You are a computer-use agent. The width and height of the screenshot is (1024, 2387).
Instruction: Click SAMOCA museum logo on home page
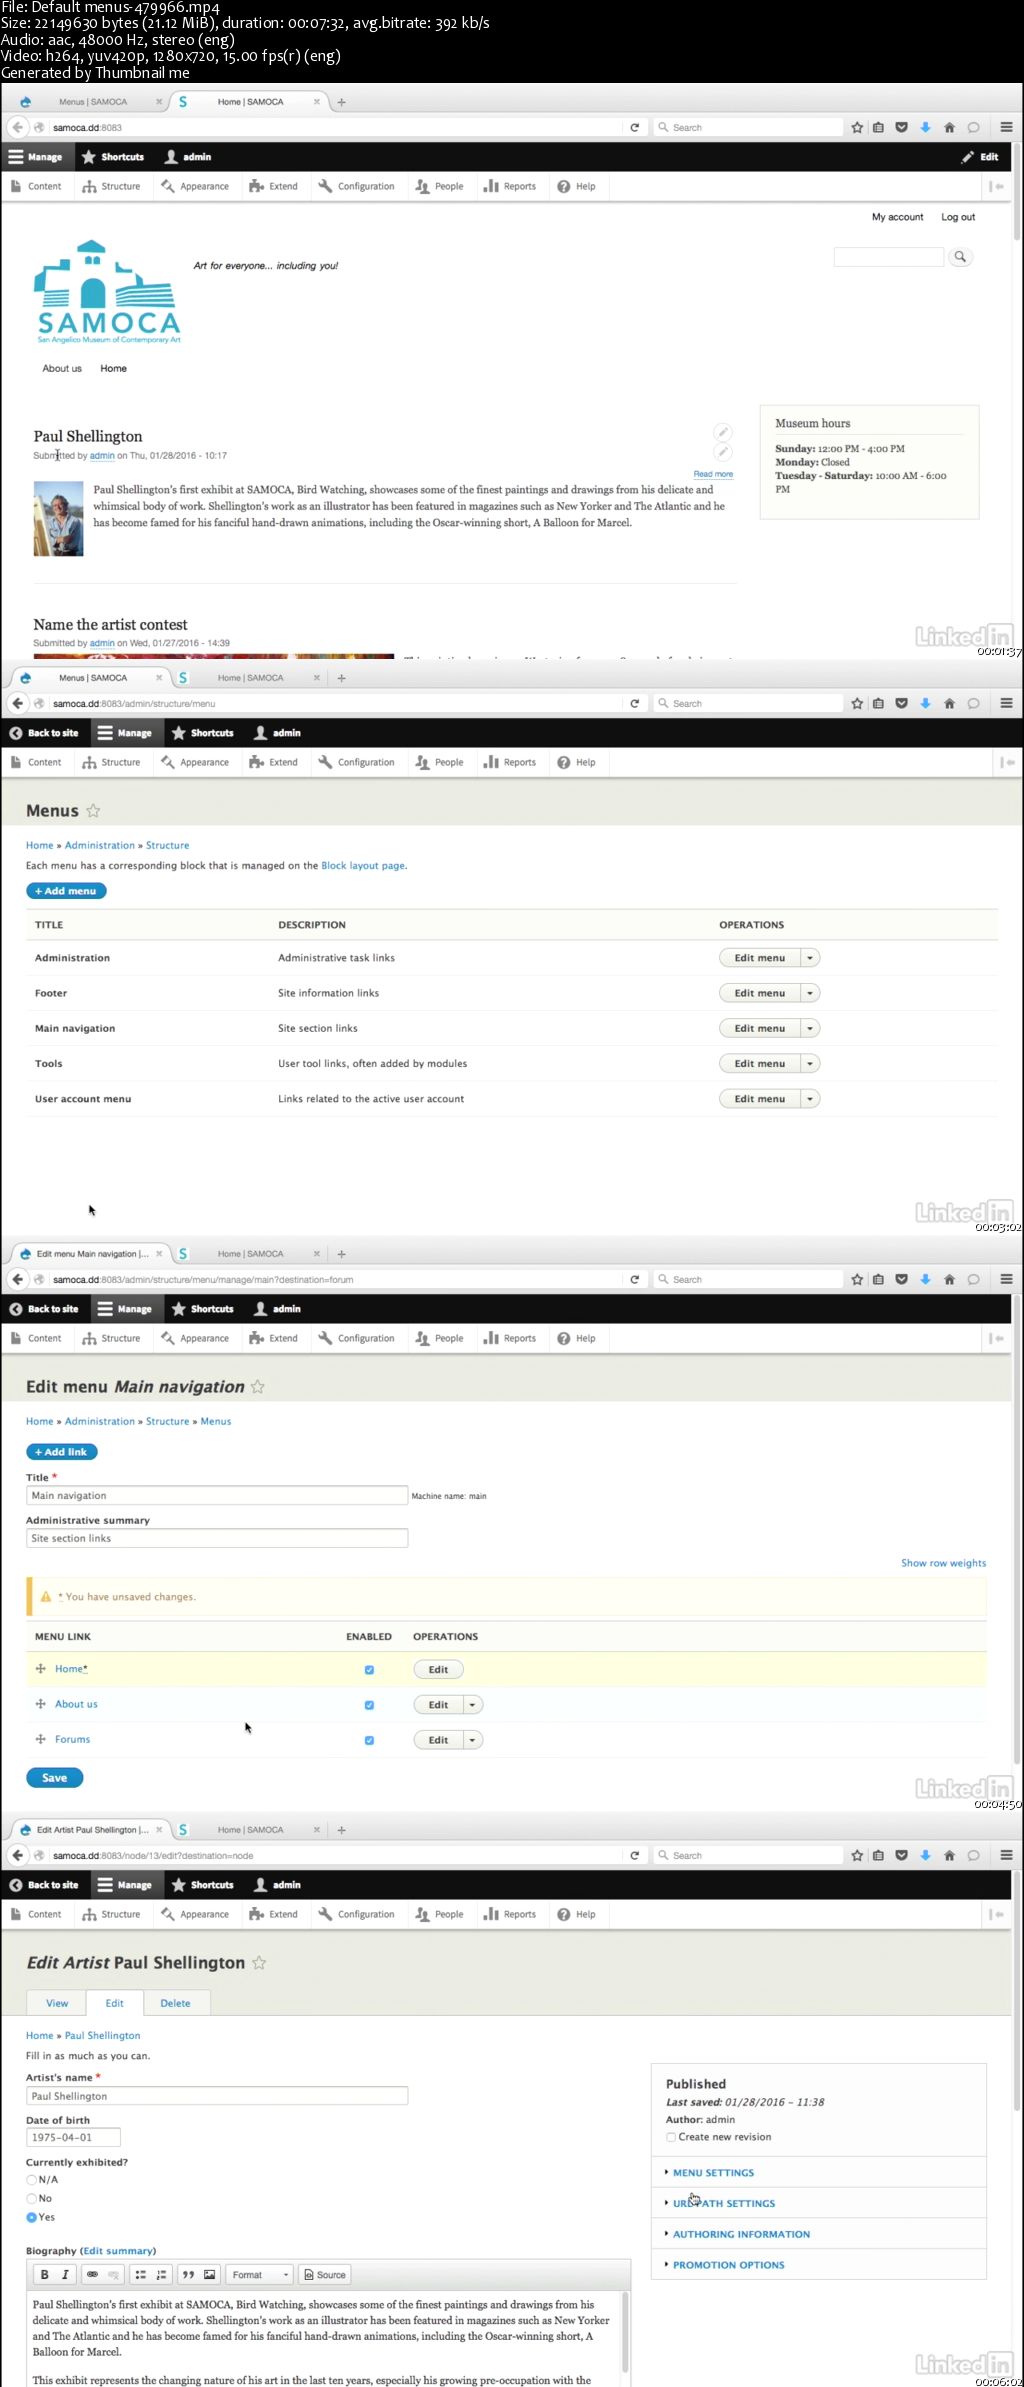point(108,292)
